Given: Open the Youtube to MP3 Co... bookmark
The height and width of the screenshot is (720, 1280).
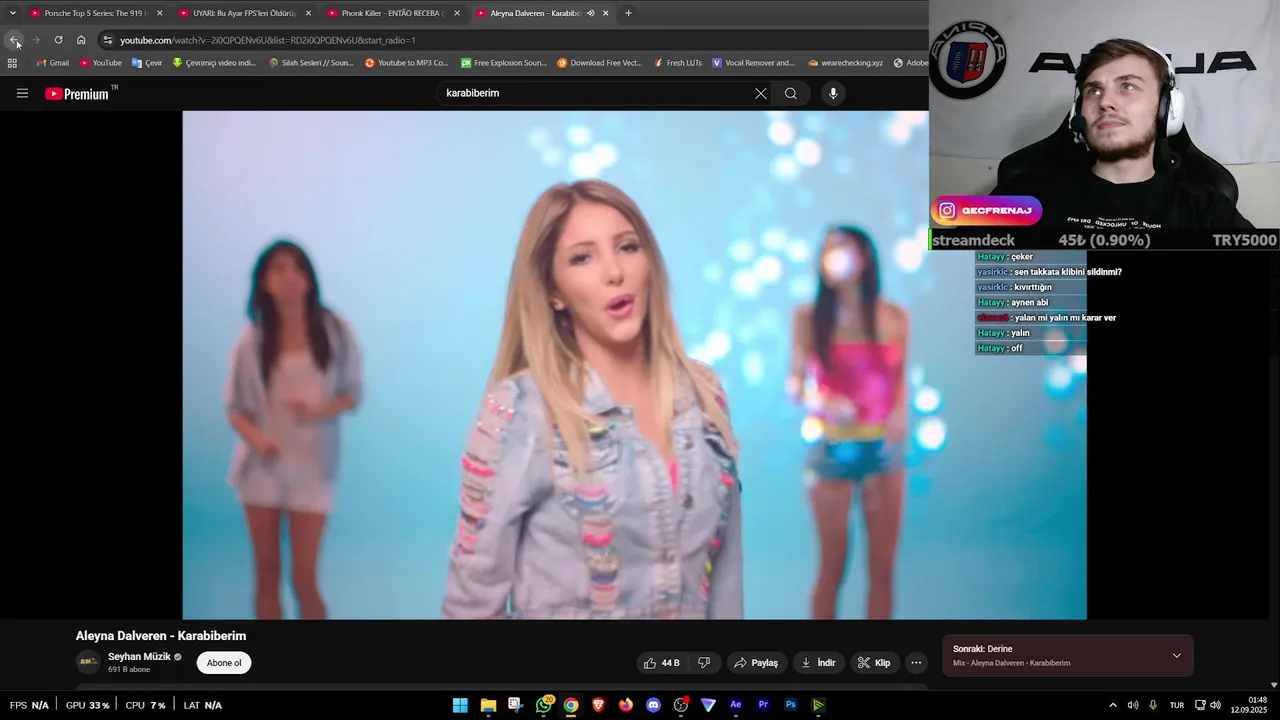Looking at the screenshot, I should pos(406,63).
